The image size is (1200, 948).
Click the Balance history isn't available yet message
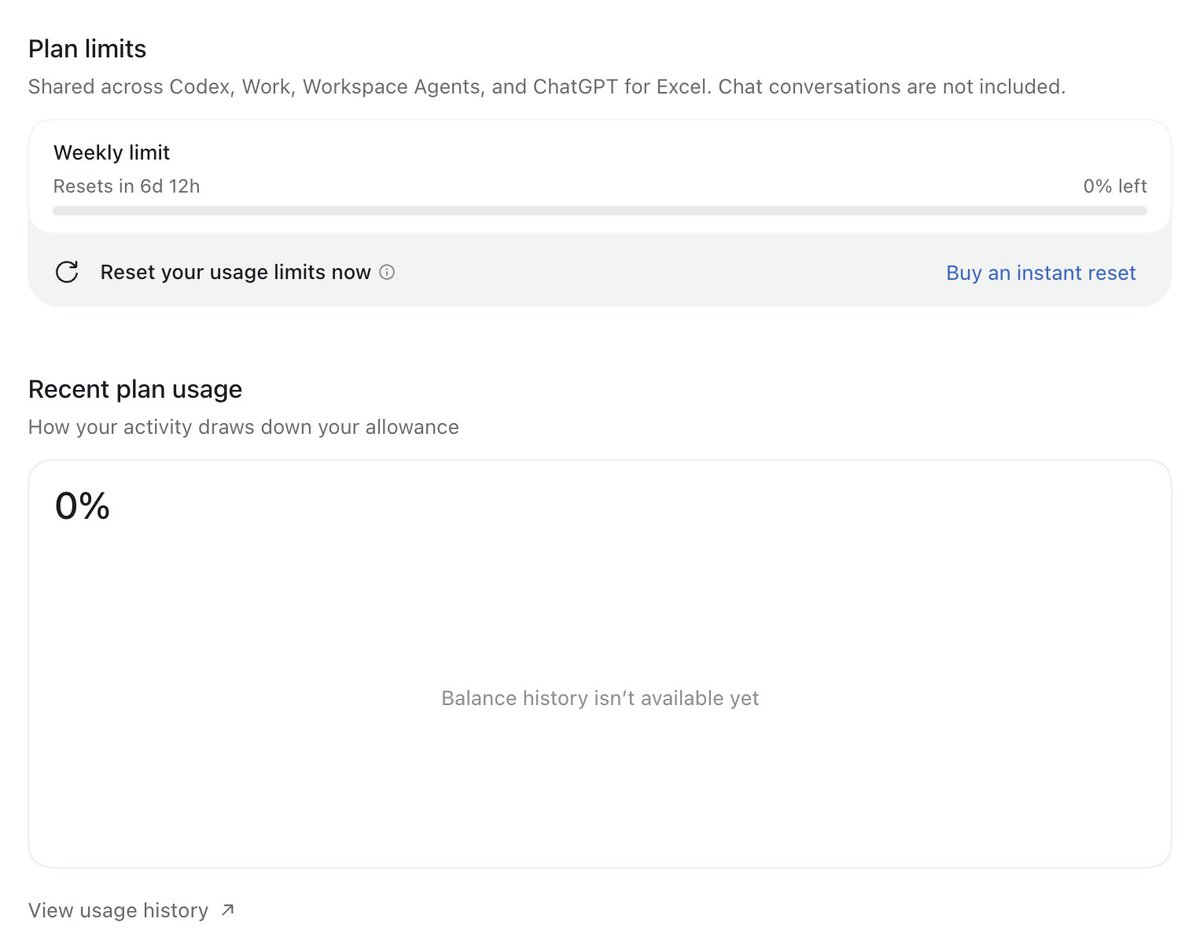pos(600,698)
